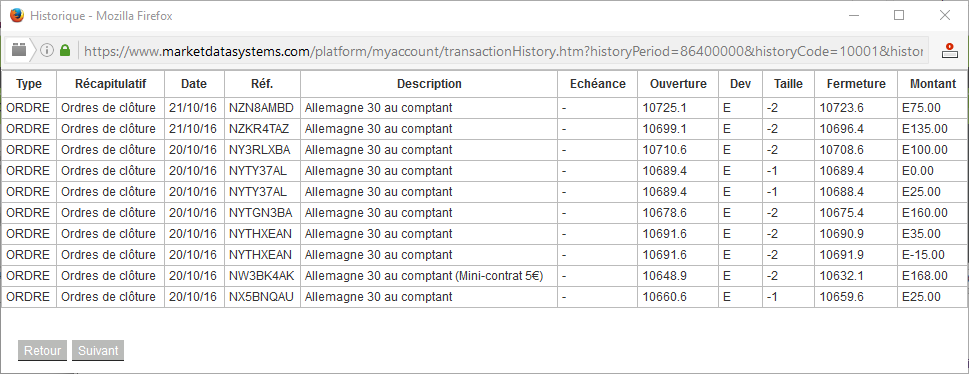Click the Suivant button

(x=98, y=351)
